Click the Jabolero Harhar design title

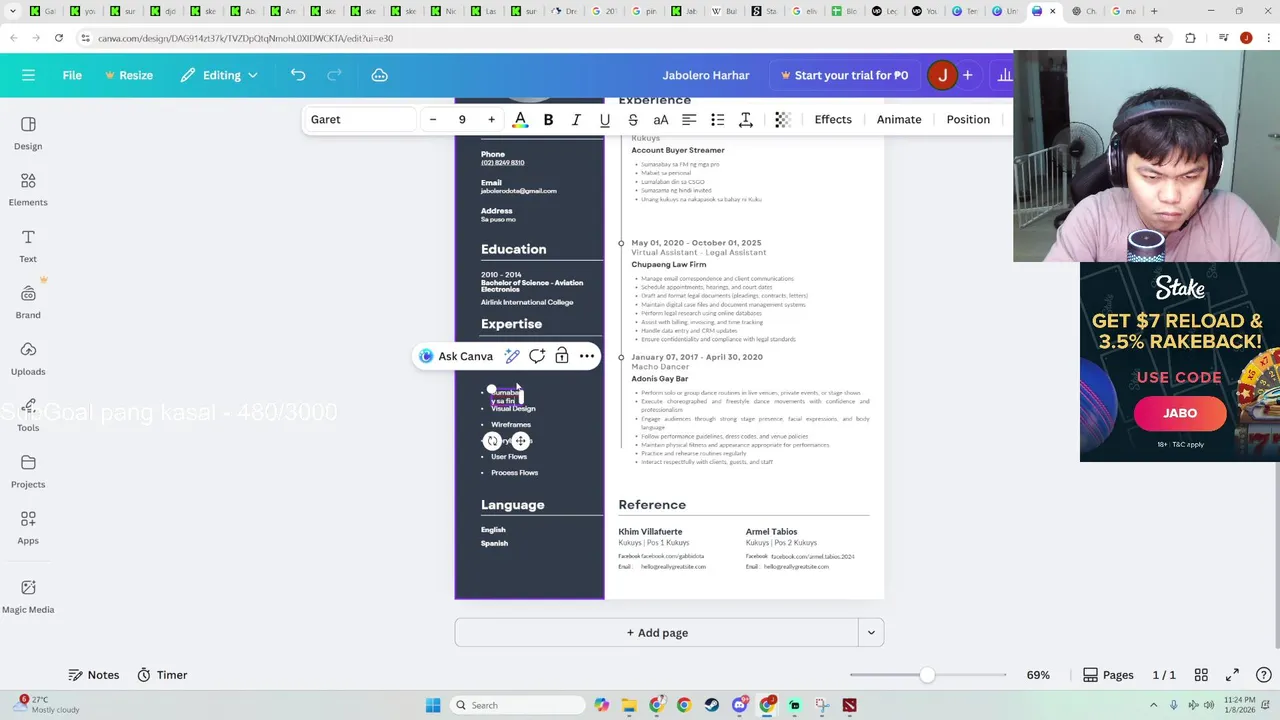(x=705, y=75)
